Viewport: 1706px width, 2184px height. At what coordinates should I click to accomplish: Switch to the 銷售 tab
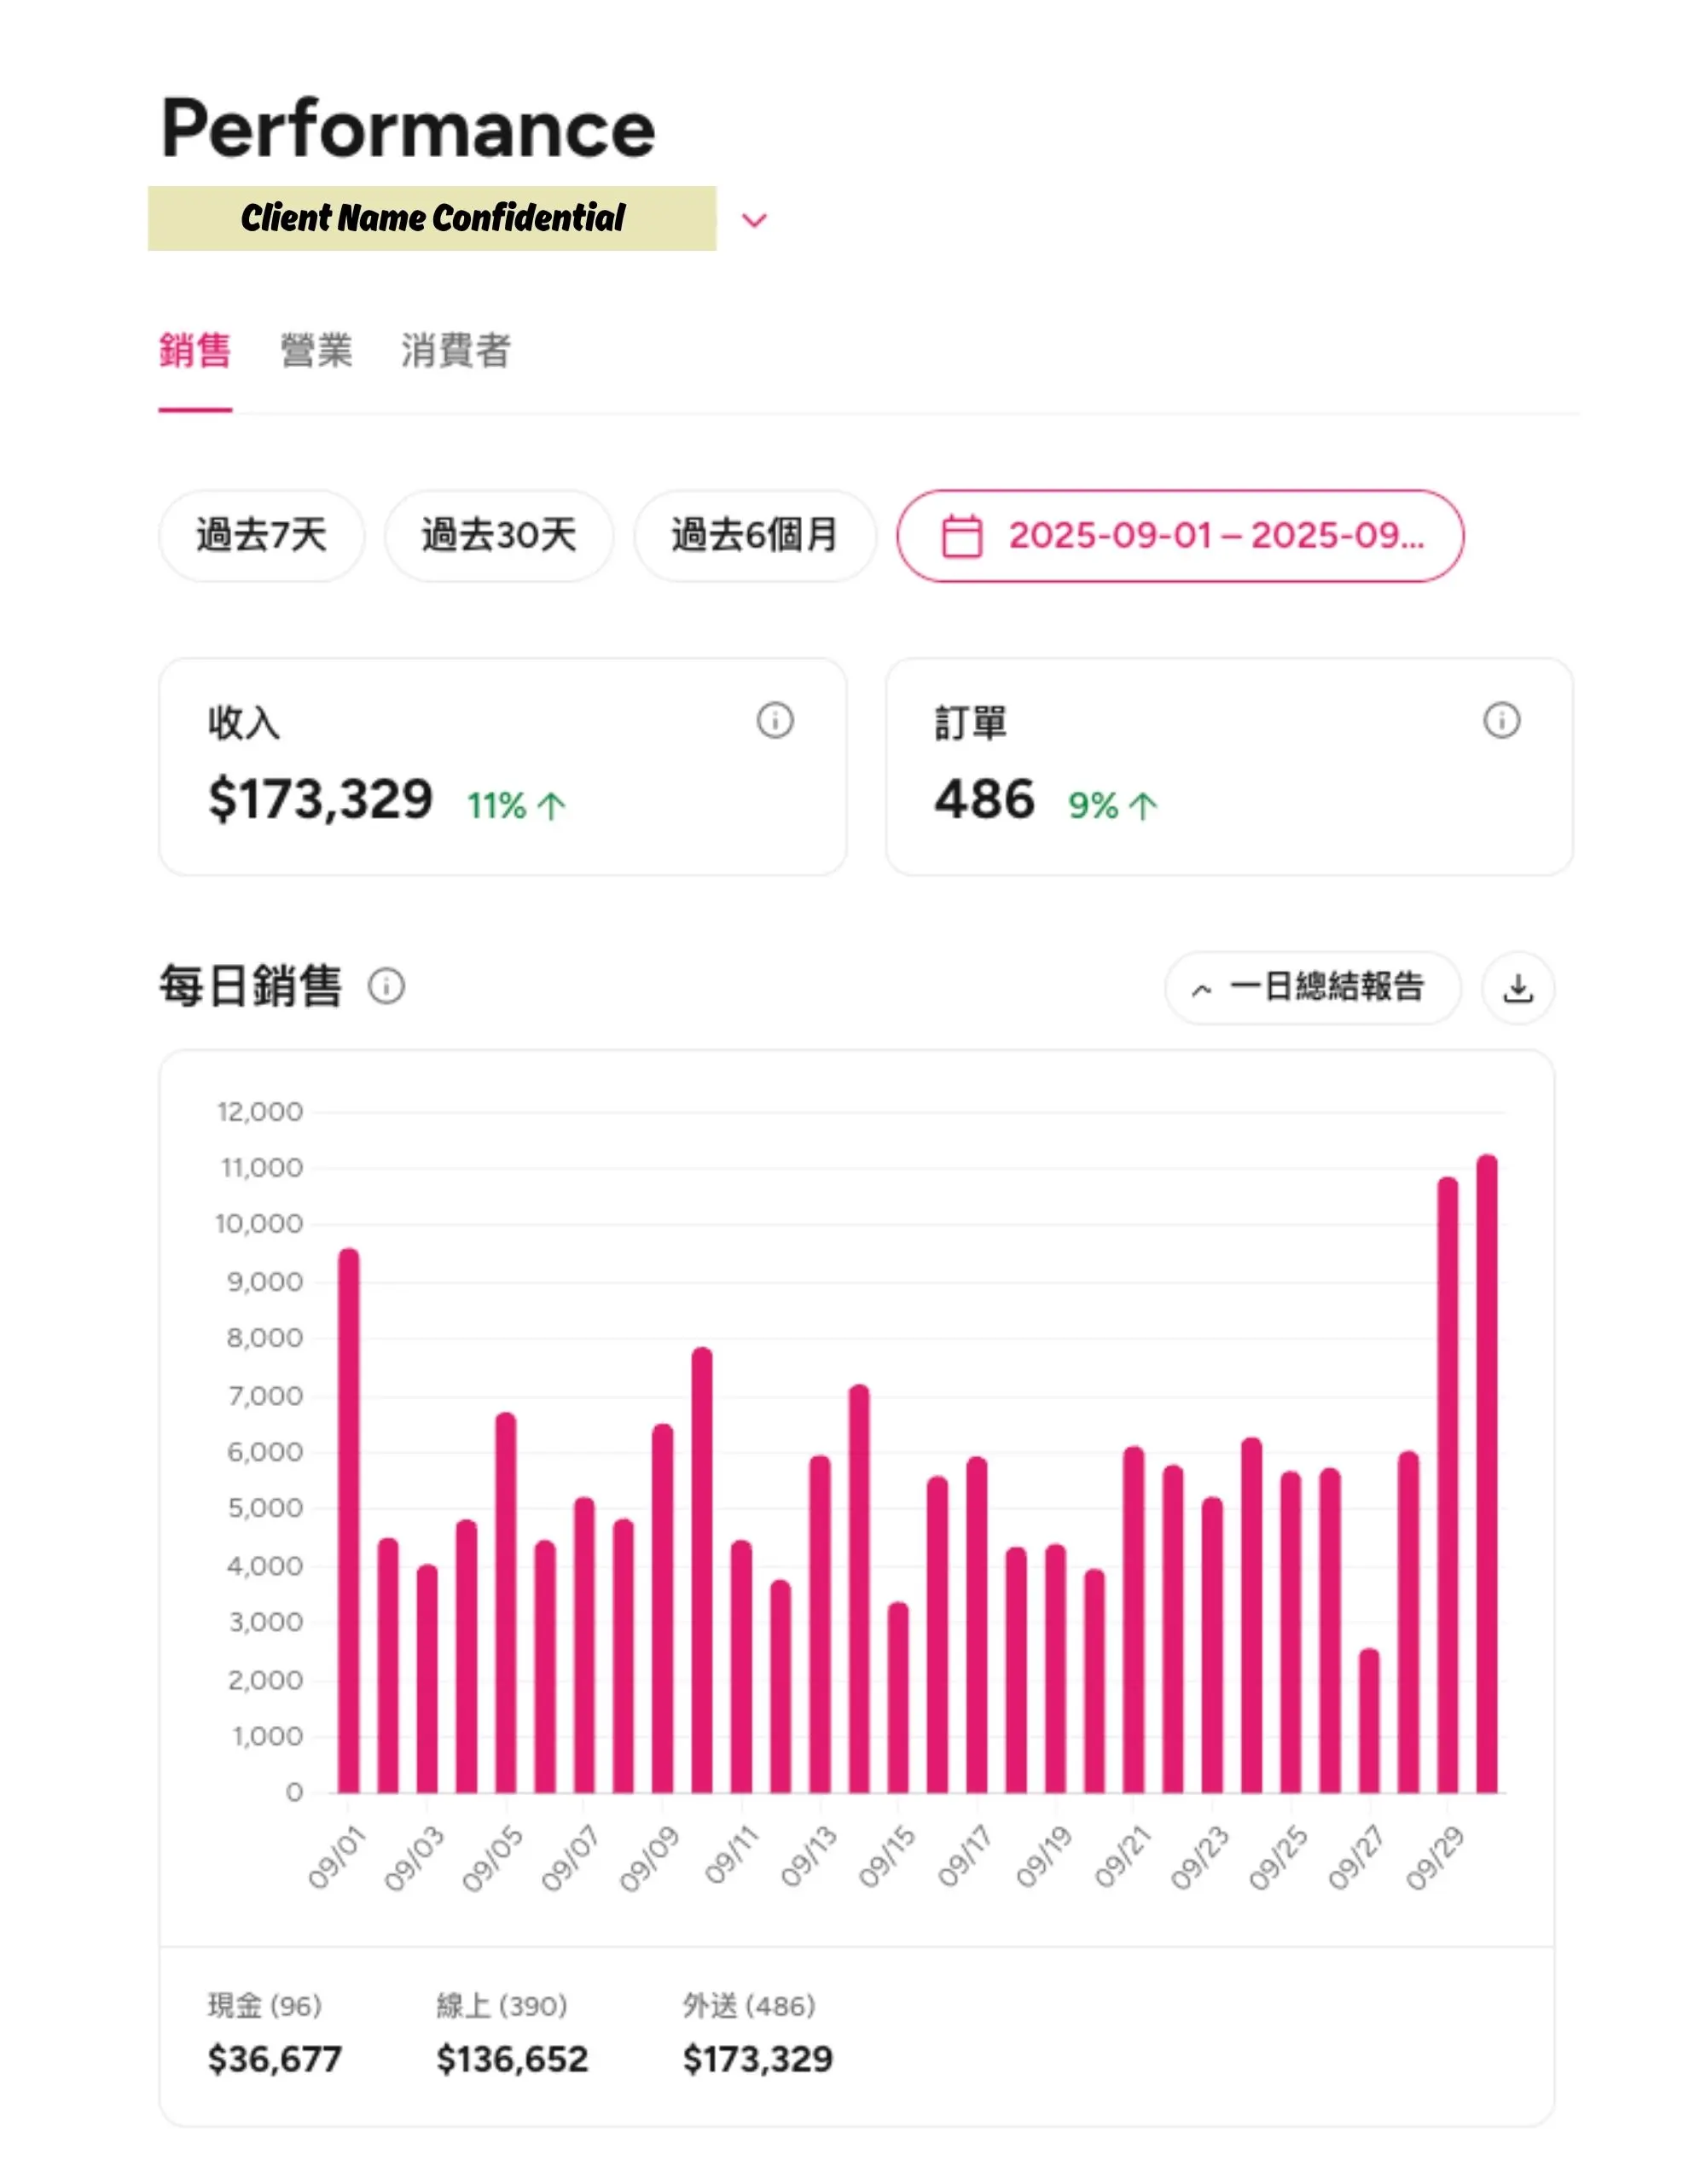click(x=195, y=351)
